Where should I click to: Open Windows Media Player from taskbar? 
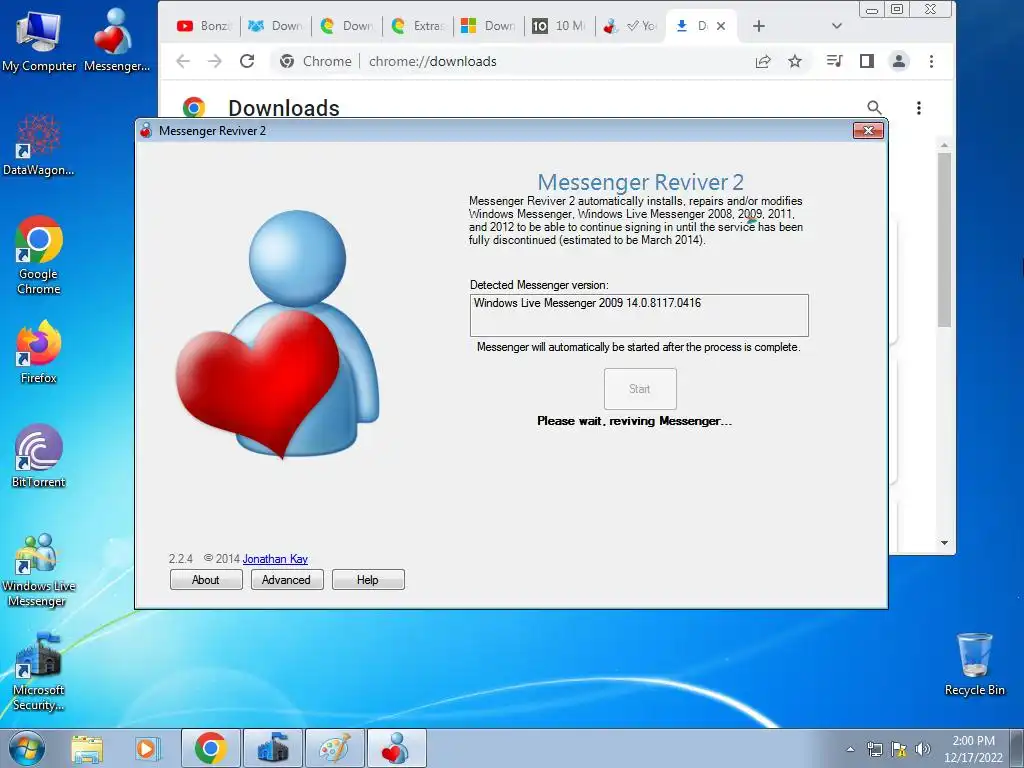pyautogui.click(x=147, y=748)
